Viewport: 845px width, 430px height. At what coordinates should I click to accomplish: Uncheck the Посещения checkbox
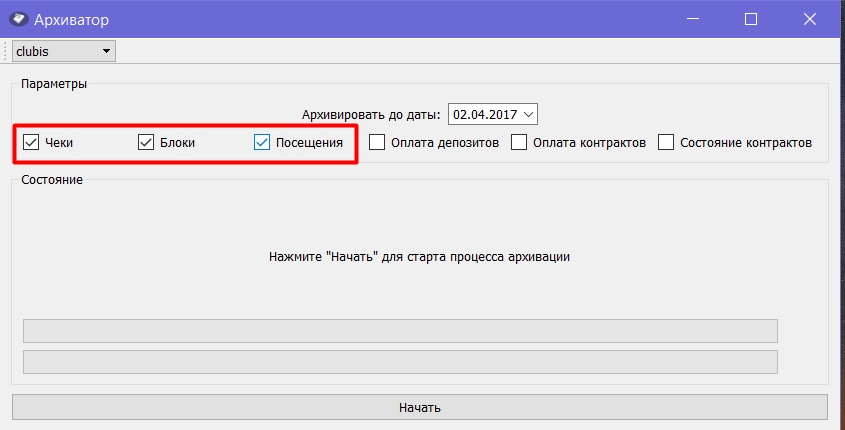coord(262,142)
